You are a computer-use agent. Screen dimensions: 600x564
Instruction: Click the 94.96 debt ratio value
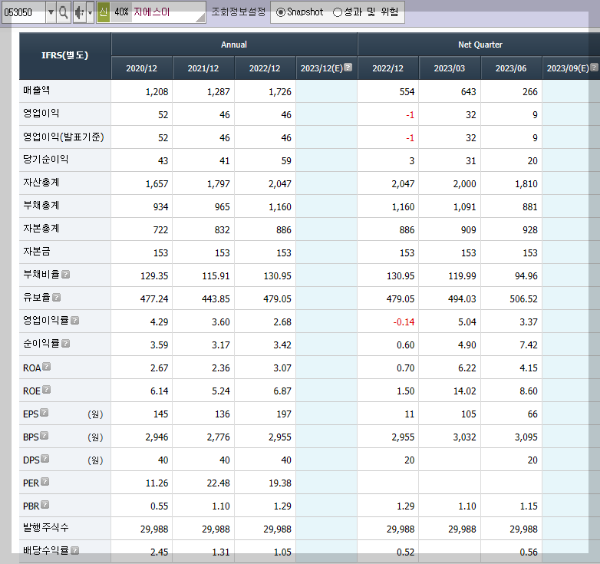tap(526, 276)
